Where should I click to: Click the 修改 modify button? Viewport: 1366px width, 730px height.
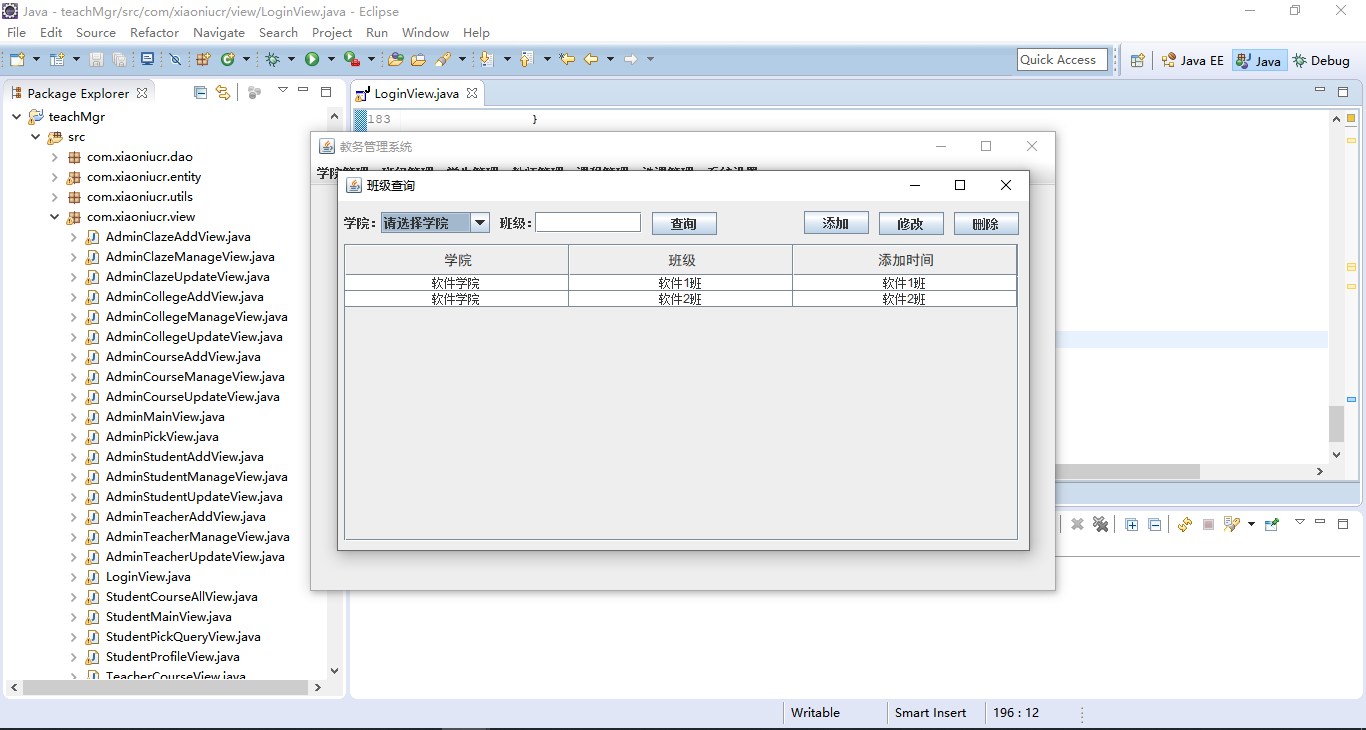(911, 223)
